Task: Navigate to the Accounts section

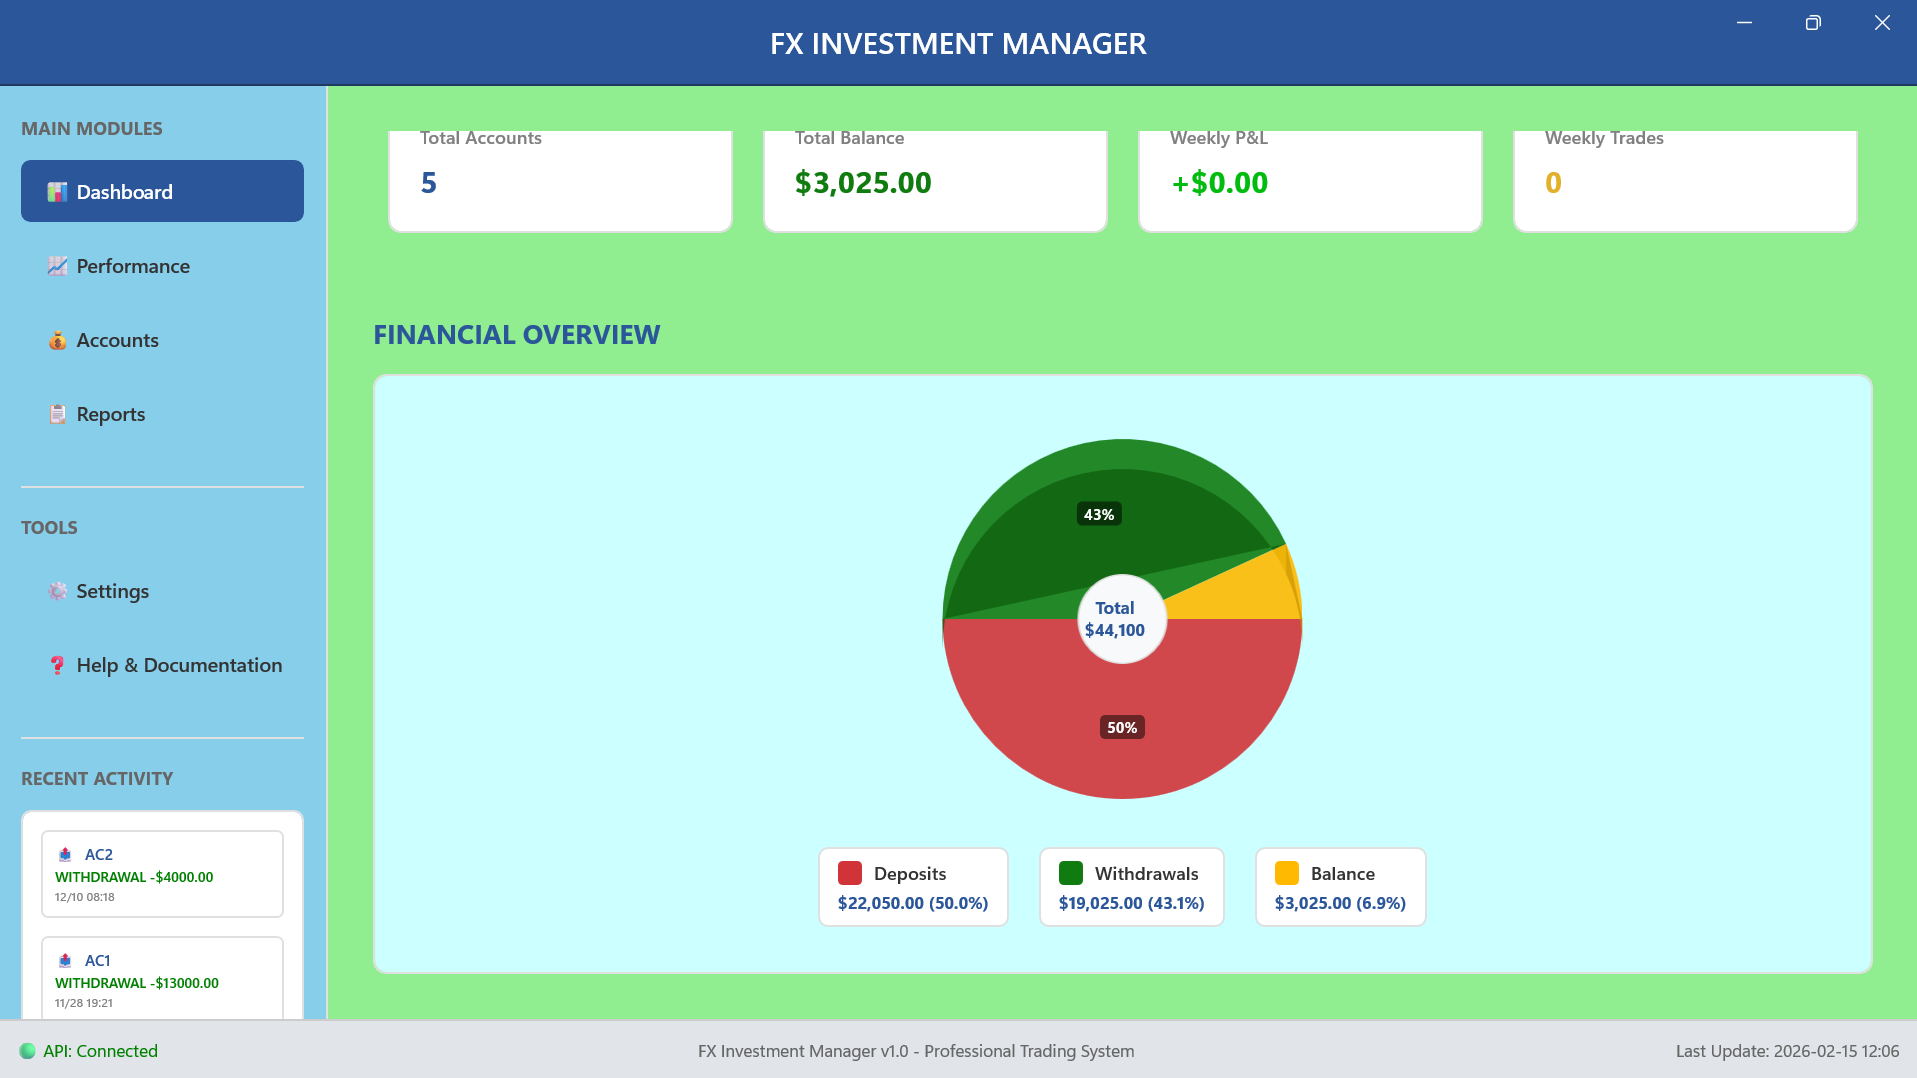Action: point(117,340)
